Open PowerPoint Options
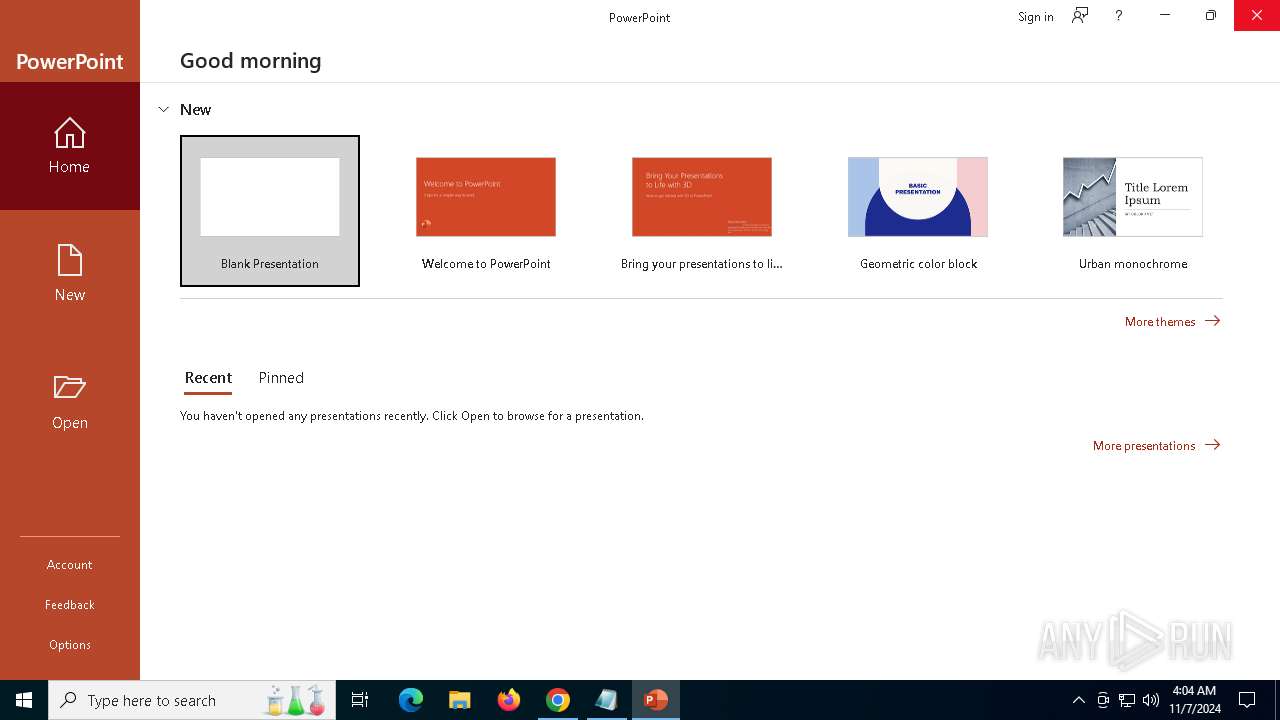 click(70, 645)
